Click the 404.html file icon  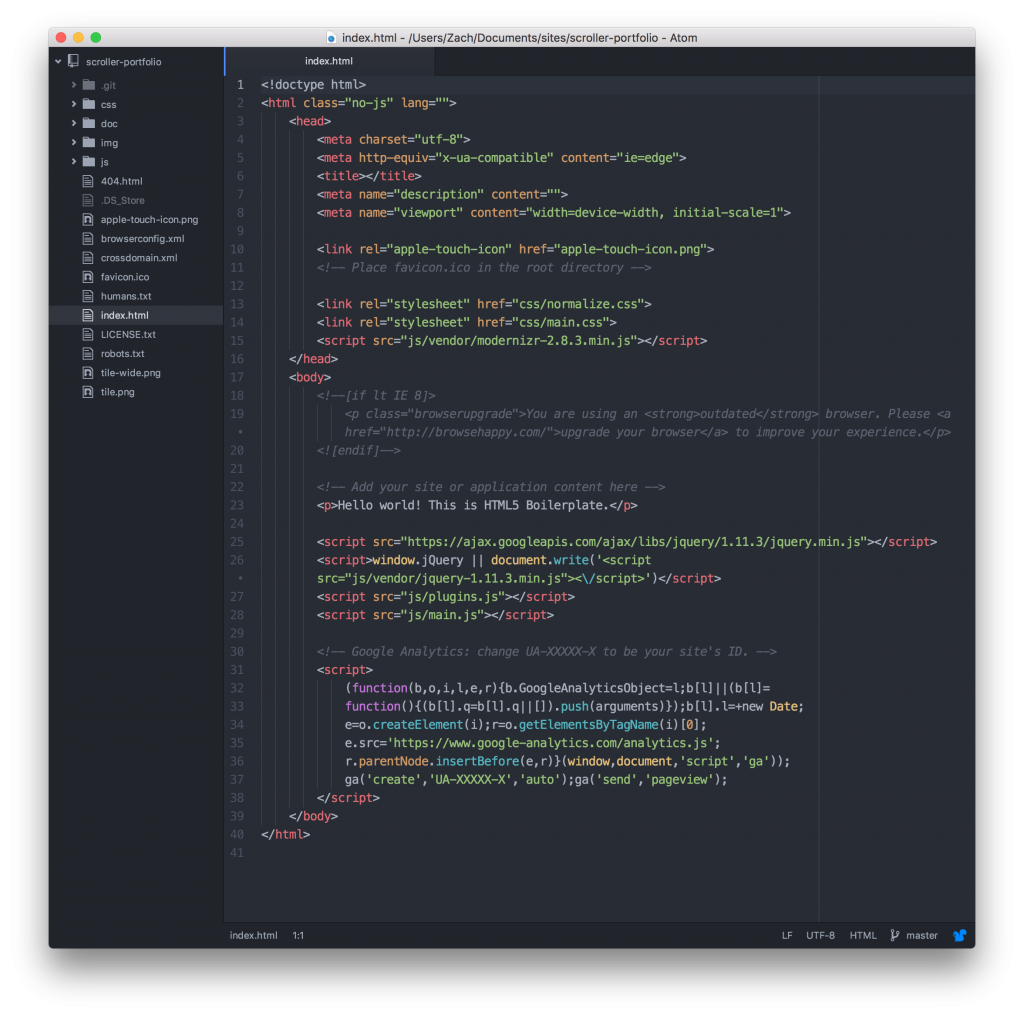click(x=88, y=181)
